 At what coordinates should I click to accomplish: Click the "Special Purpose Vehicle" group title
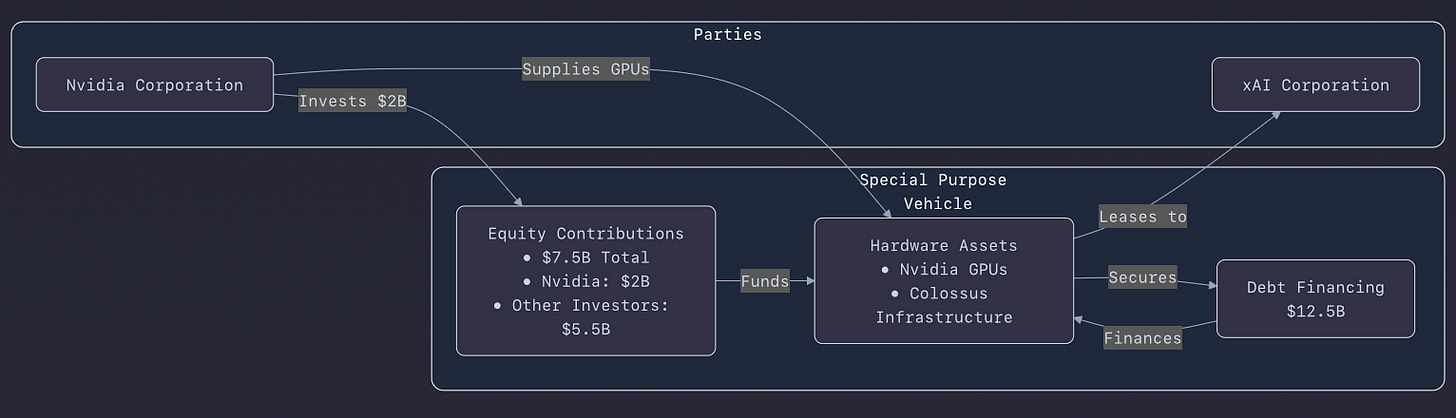click(934, 191)
